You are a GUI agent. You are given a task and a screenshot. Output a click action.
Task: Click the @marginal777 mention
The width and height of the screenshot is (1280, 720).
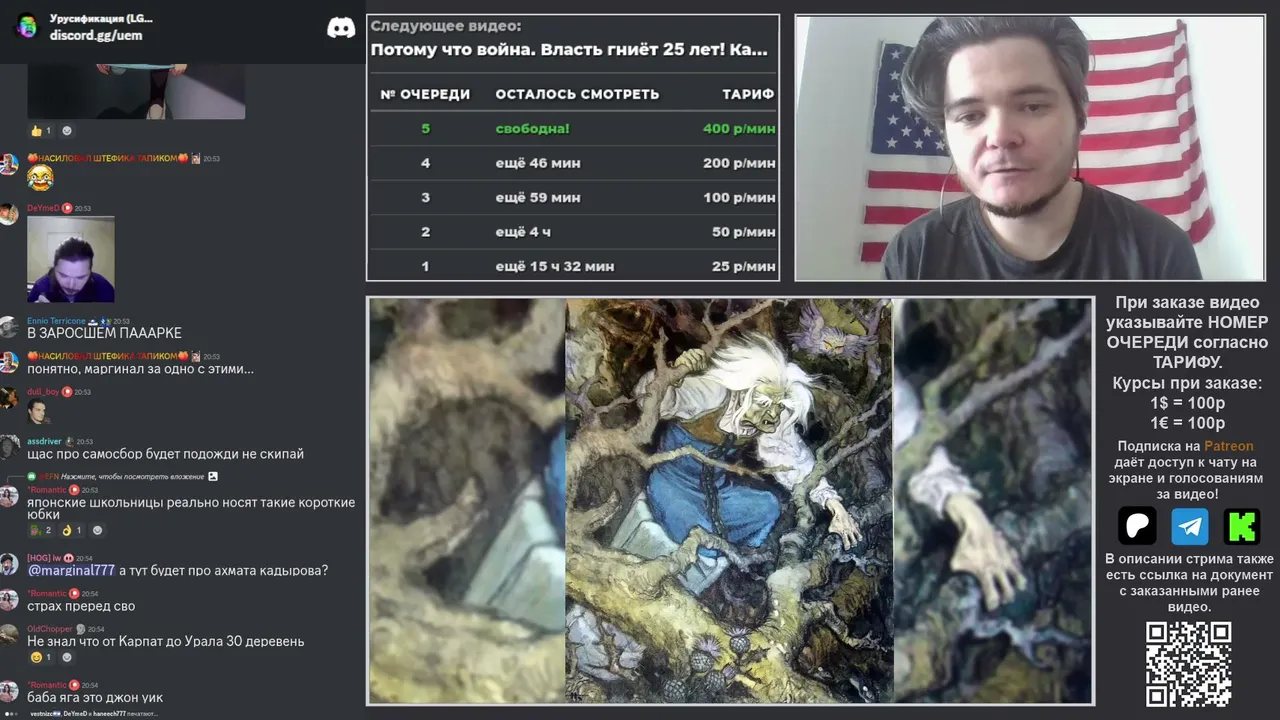(71, 570)
